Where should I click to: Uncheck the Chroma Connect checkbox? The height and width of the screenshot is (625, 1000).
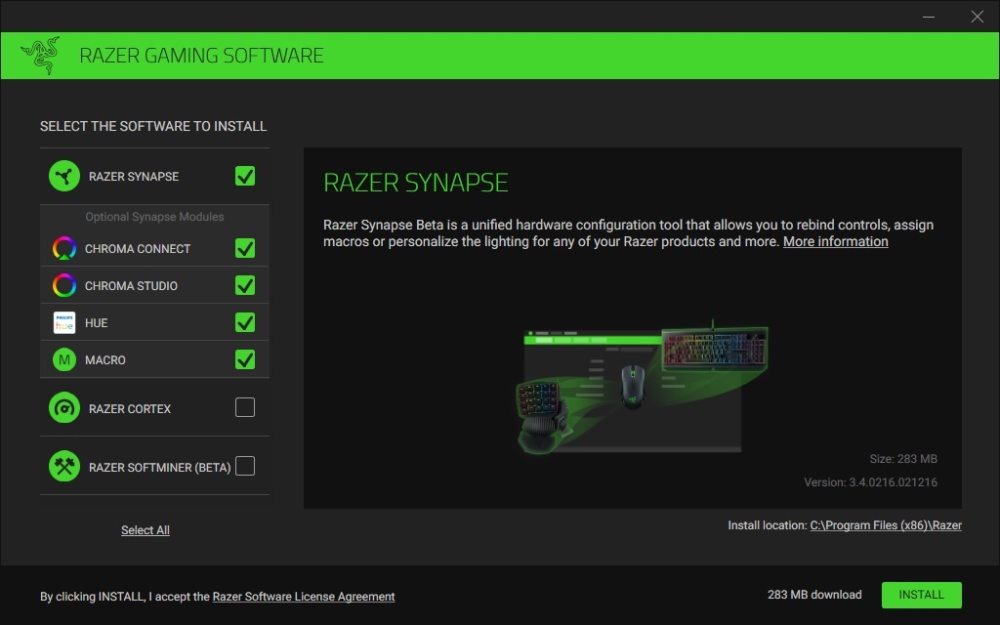tap(245, 248)
